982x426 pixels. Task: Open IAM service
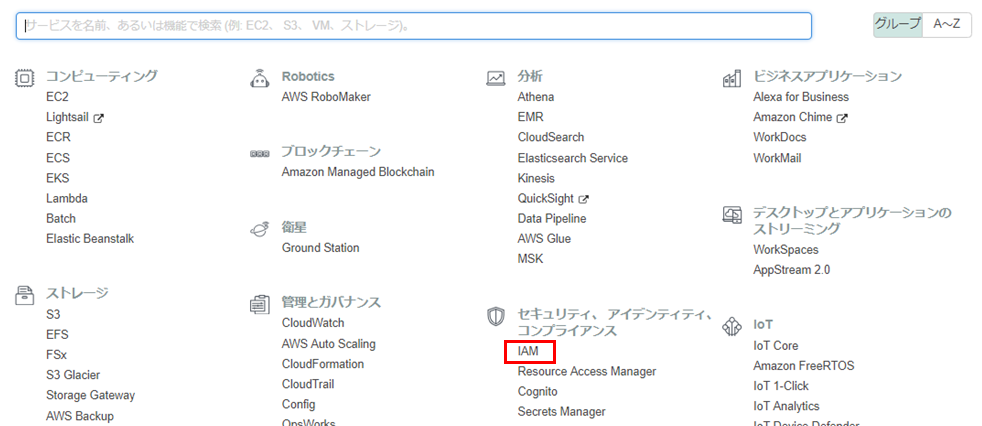tap(528, 351)
